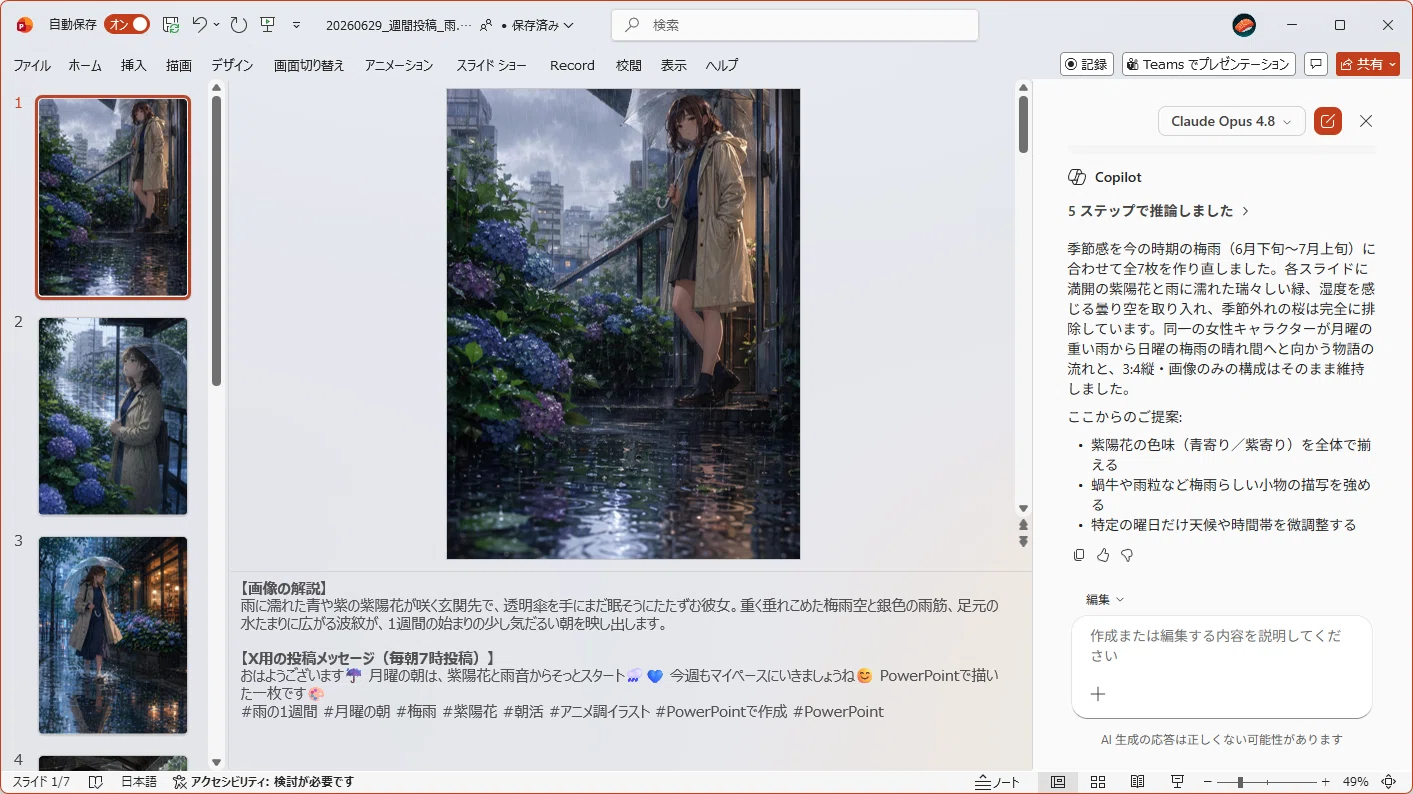Click the zoom in plus button
1413x794 pixels.
coord(1326,782)
